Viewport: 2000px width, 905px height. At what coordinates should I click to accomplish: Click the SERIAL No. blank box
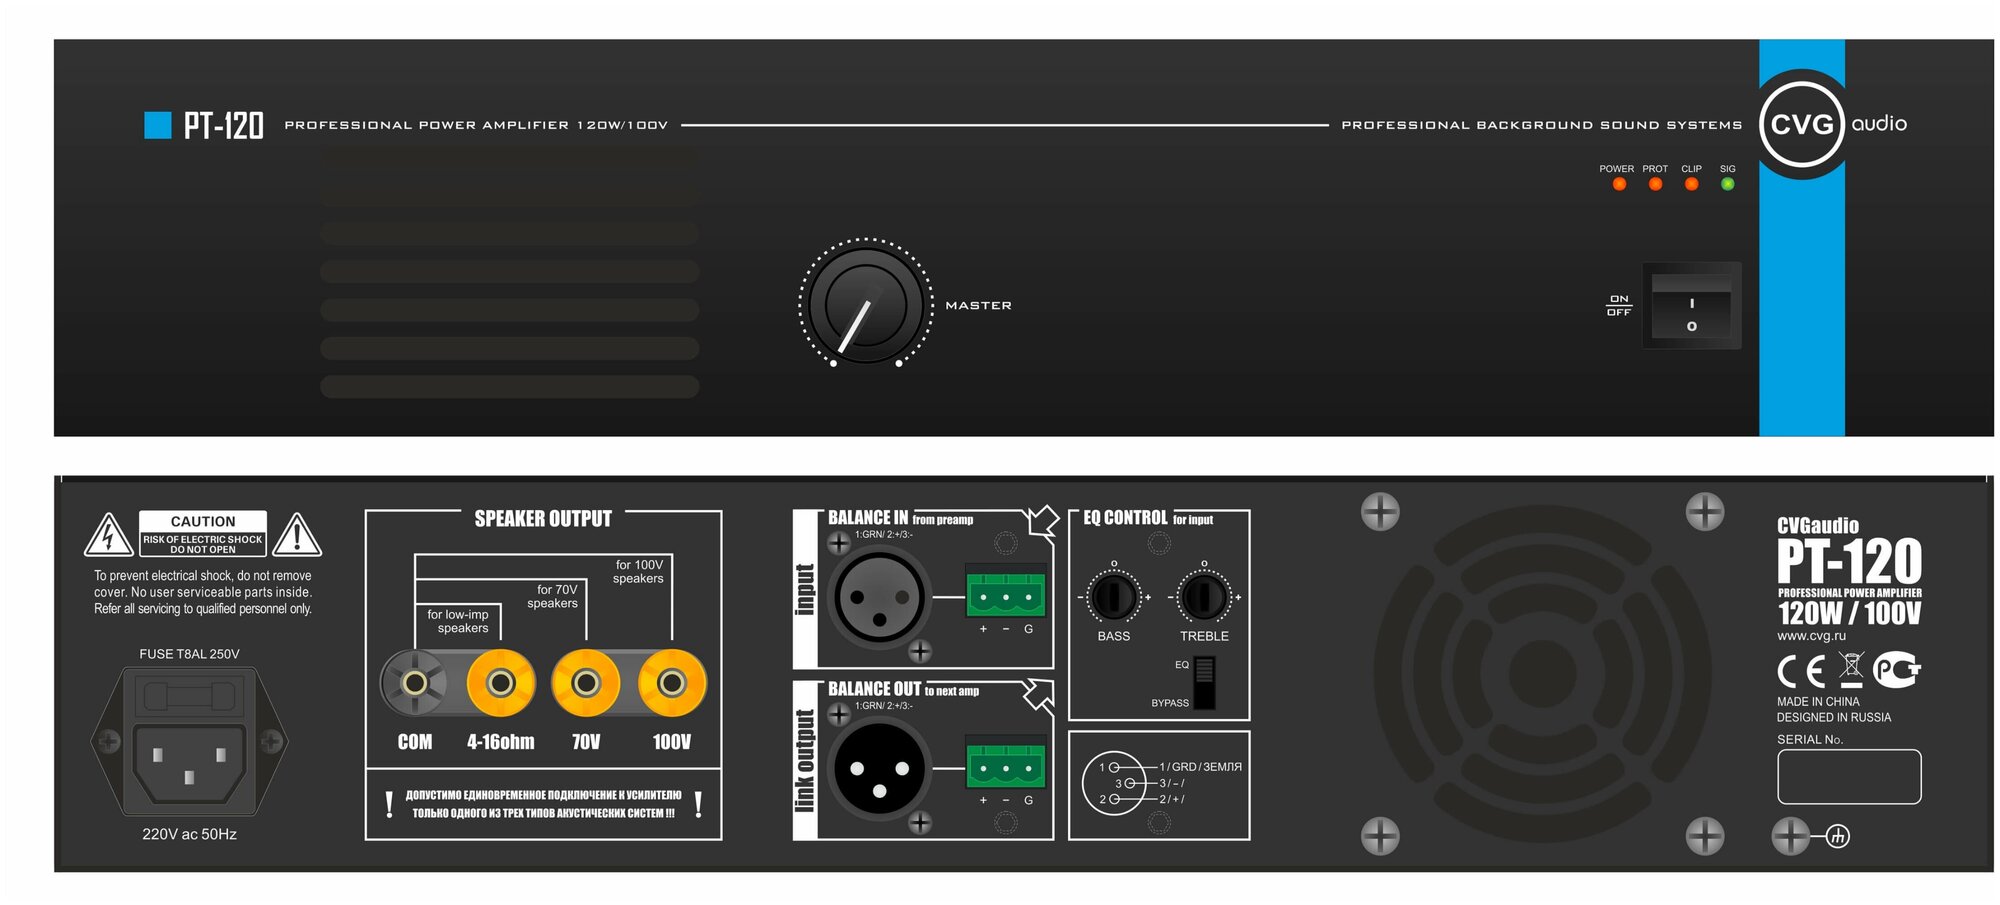point(1849,777)
